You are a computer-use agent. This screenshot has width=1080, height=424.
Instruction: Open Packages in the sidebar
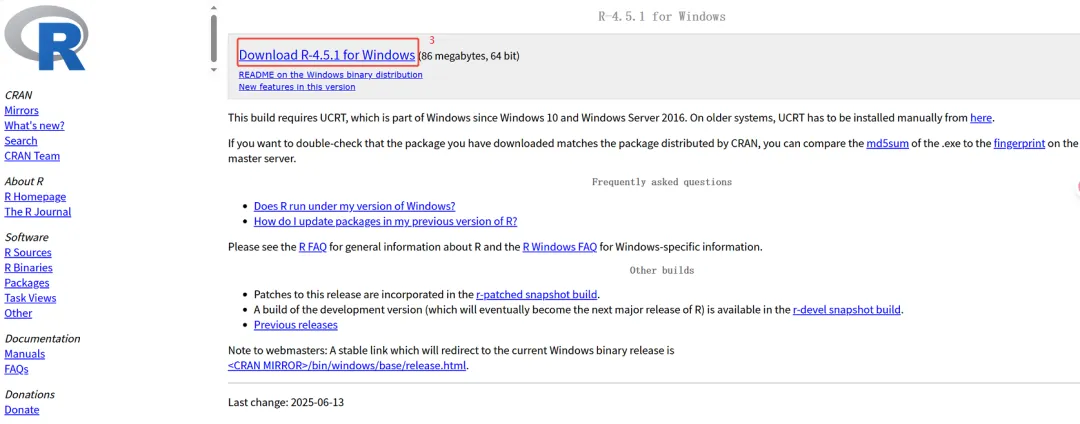coord(27,283)
